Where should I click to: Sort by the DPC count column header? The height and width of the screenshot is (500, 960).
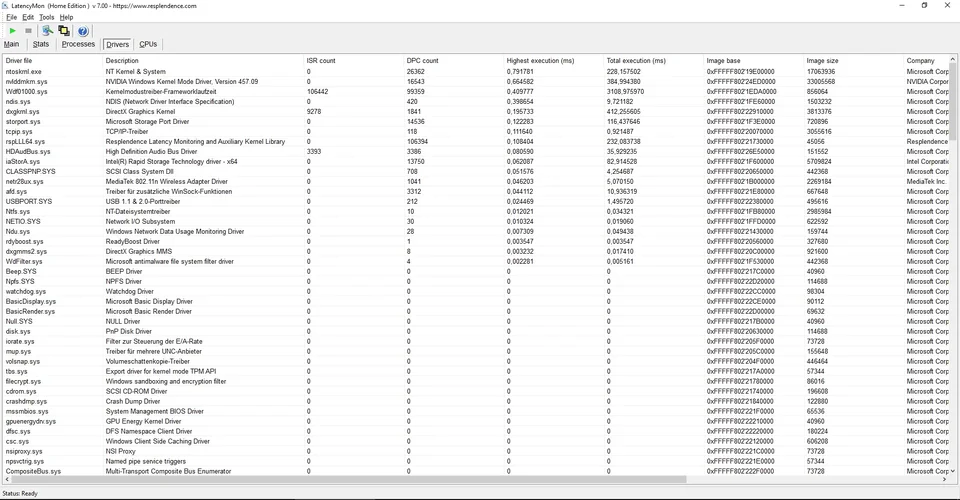pos(454,61)
